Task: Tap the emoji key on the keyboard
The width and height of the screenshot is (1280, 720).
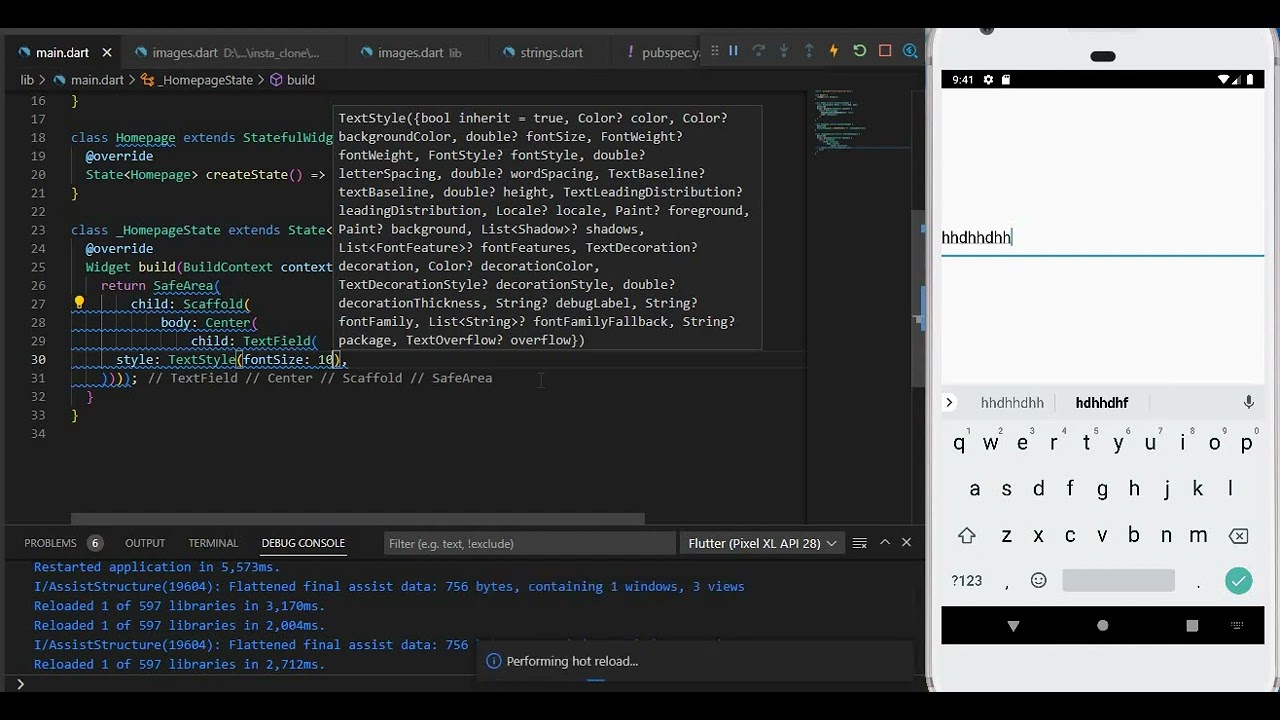Action: (x=1039, y=580)
